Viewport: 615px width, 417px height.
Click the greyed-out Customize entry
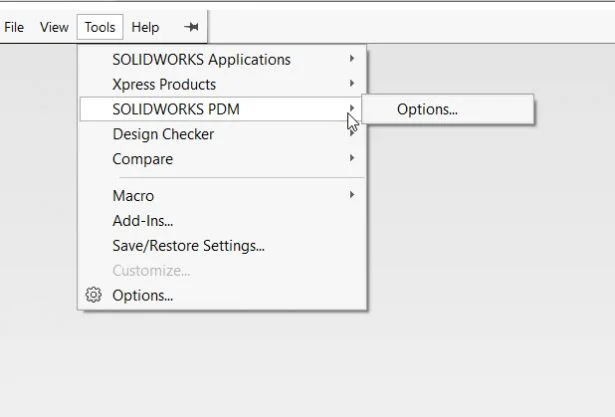pos(151,271)
